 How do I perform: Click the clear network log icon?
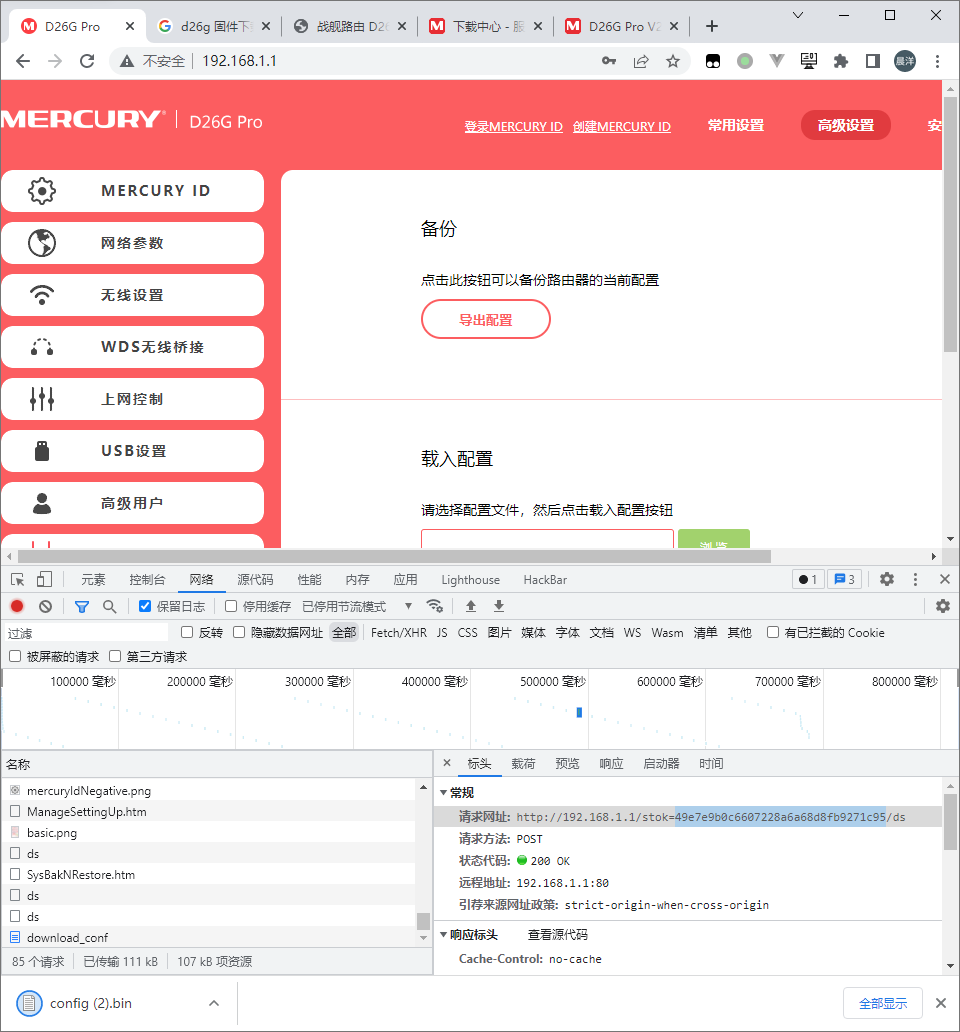[x=45, y=606]
